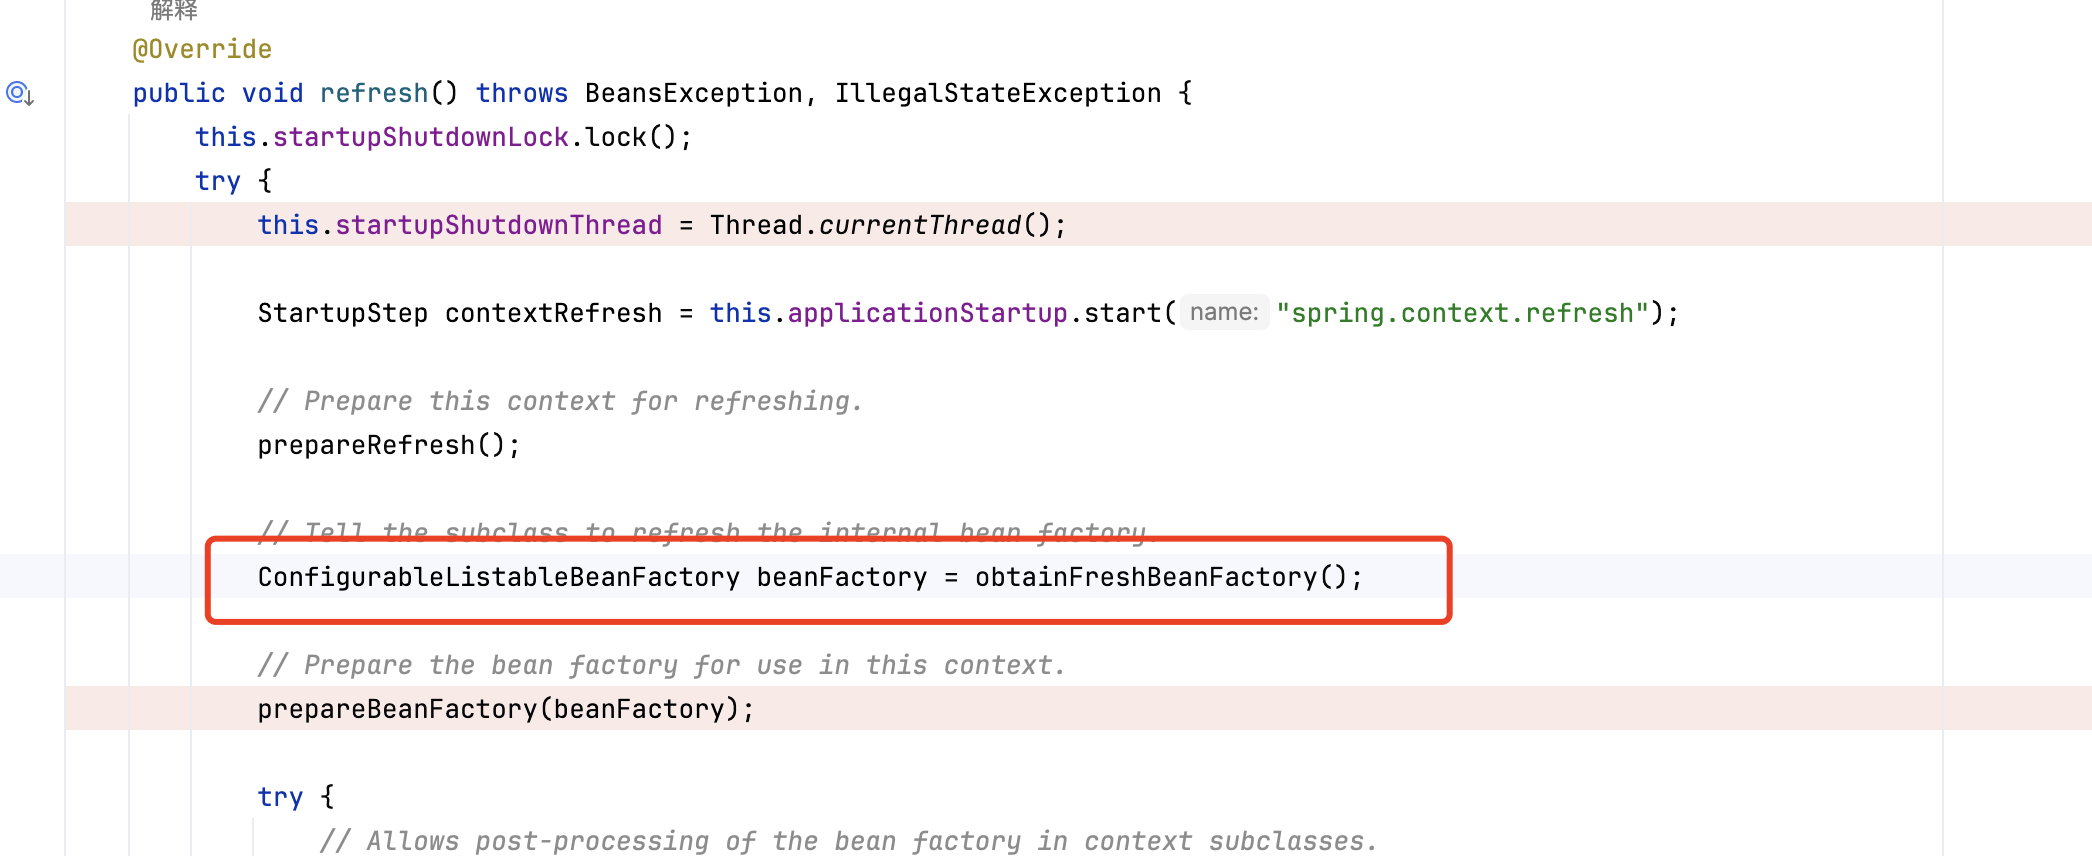Click the startupShutdownThread field
2092x856 pixels.
tap(498, 225)
